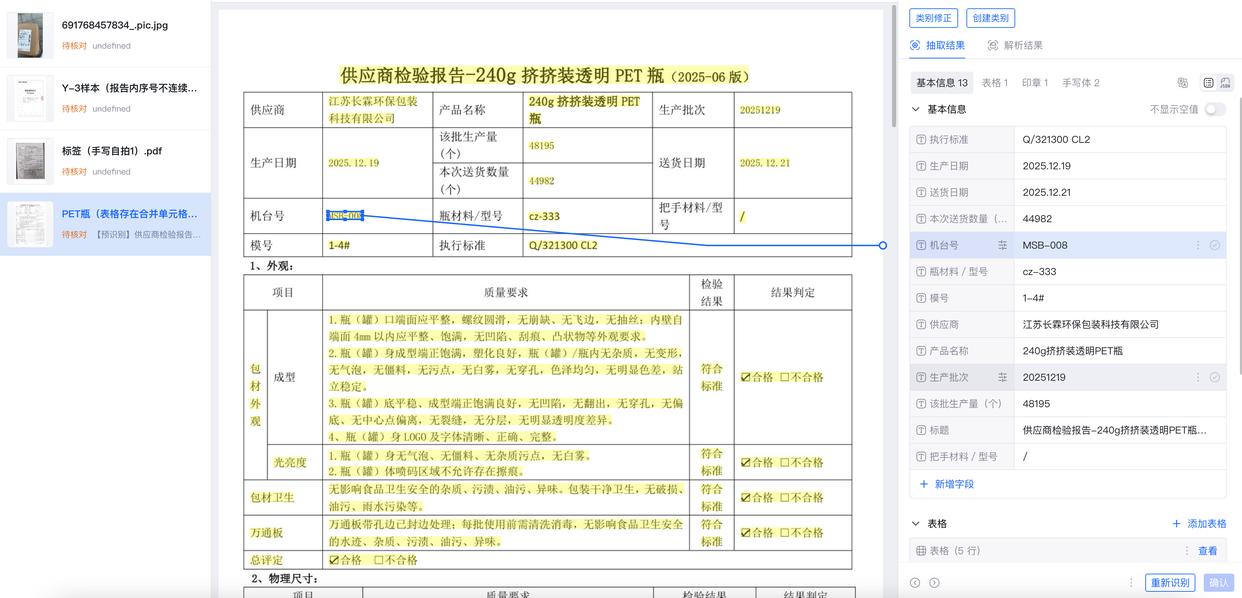Click settings icon on 机台号 row
The height and width of the screenshot is (598, 1242).
(1002, 245)
